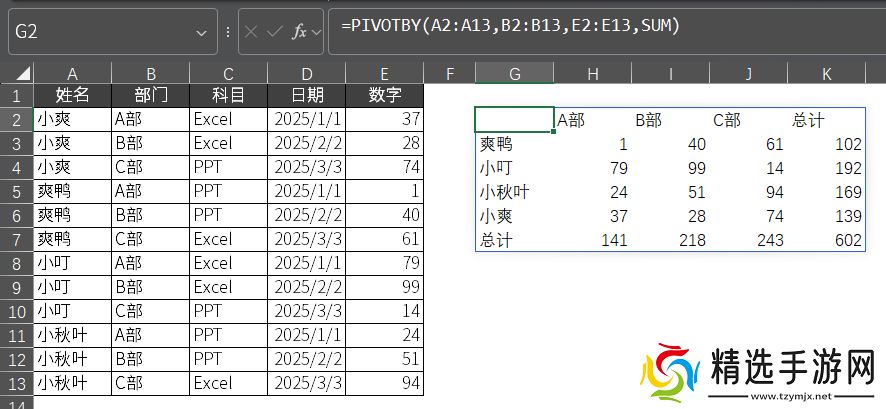
Task: Click the 姓名 header cell
Action: [73, 95]
